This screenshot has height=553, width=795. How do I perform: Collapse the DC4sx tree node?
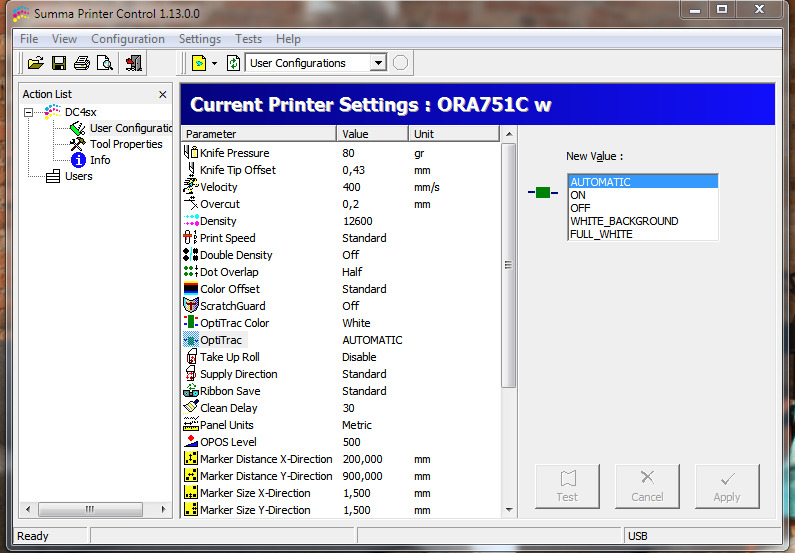29,112
